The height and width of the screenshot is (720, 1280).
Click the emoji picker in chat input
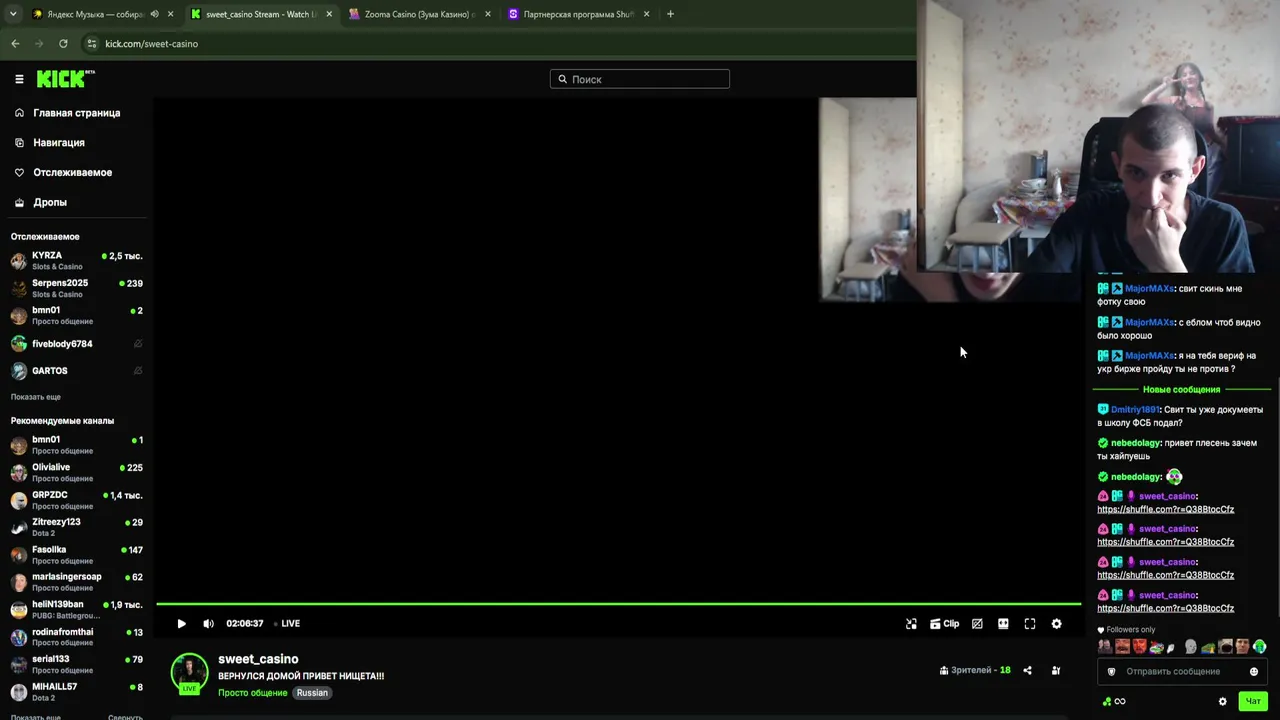click(1253, 672)
